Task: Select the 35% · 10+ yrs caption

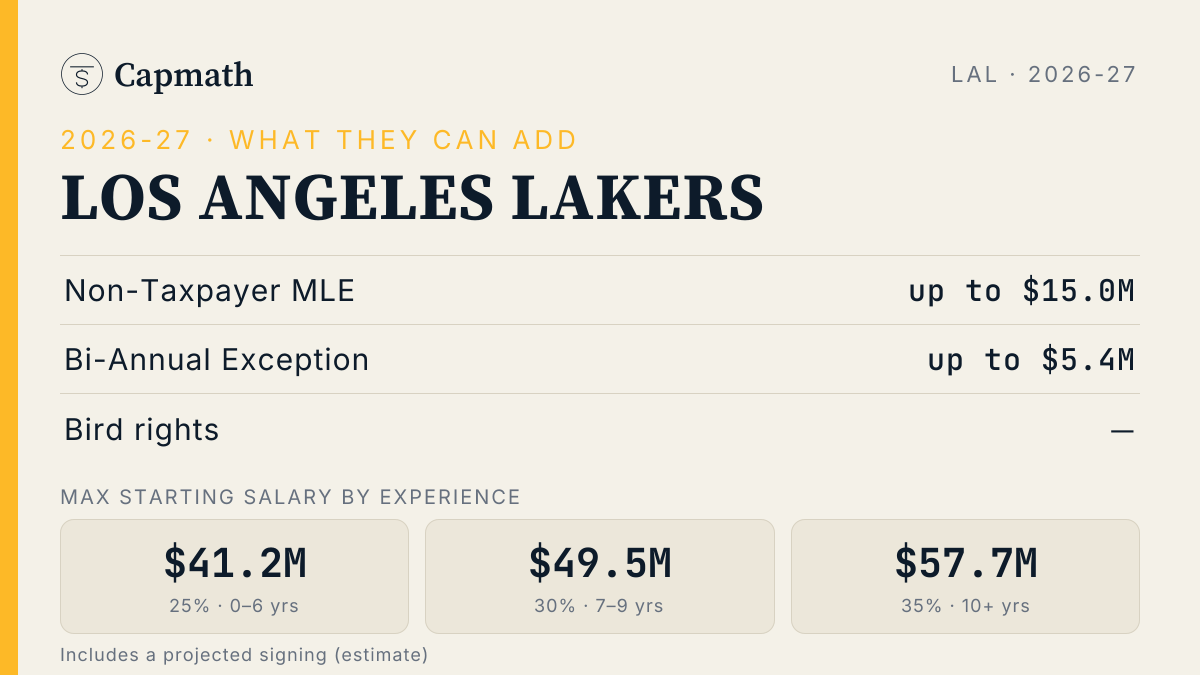Action: [x=966, y=606]
